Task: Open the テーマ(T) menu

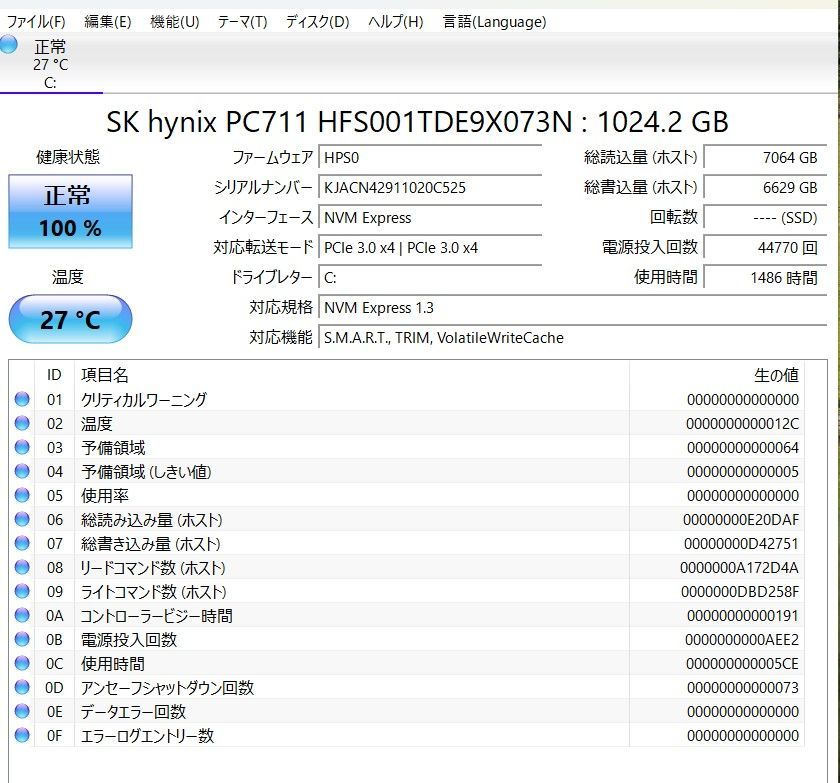Action: coord(242,22)
